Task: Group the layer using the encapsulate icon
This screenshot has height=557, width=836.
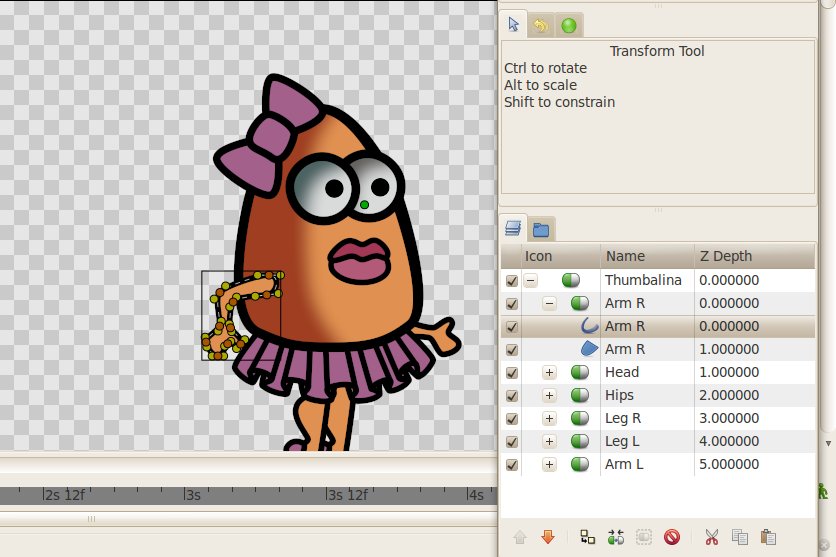Action: [615, 537]
